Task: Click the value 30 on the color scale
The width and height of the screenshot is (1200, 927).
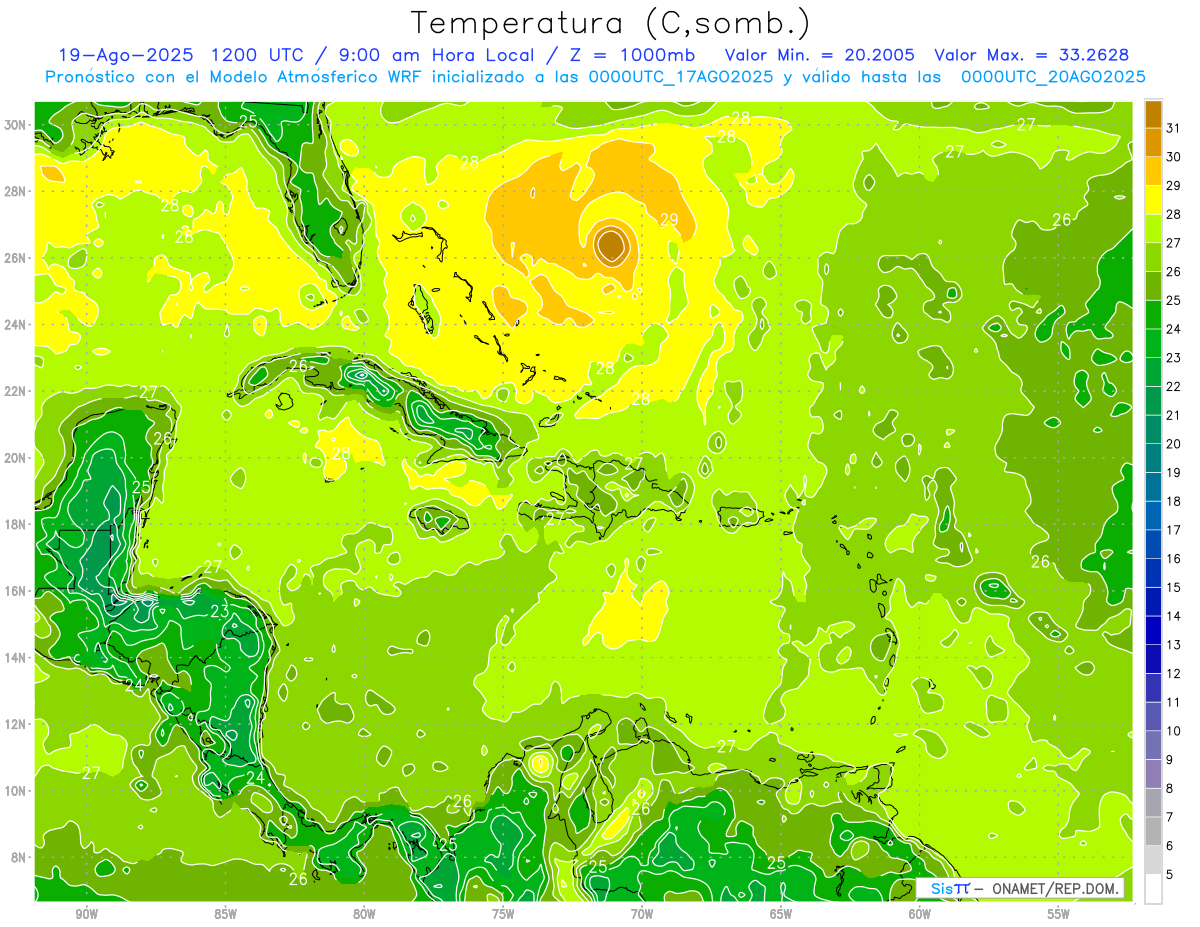Action: 1174,157
